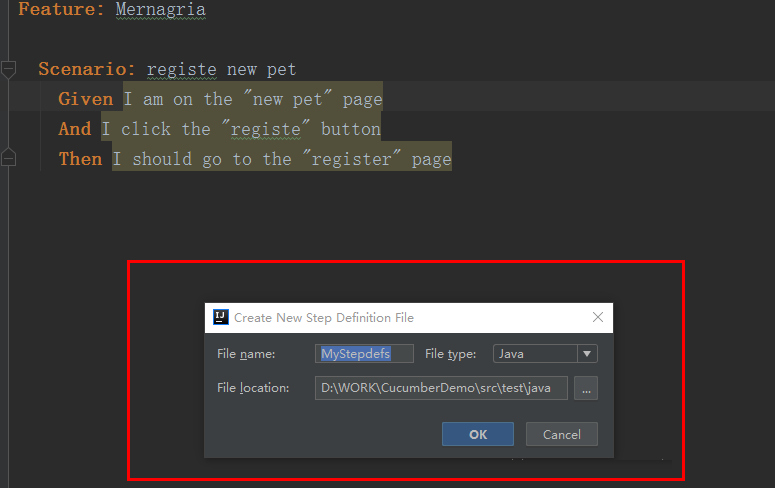Click the 'File location:' label

(253, 388)
